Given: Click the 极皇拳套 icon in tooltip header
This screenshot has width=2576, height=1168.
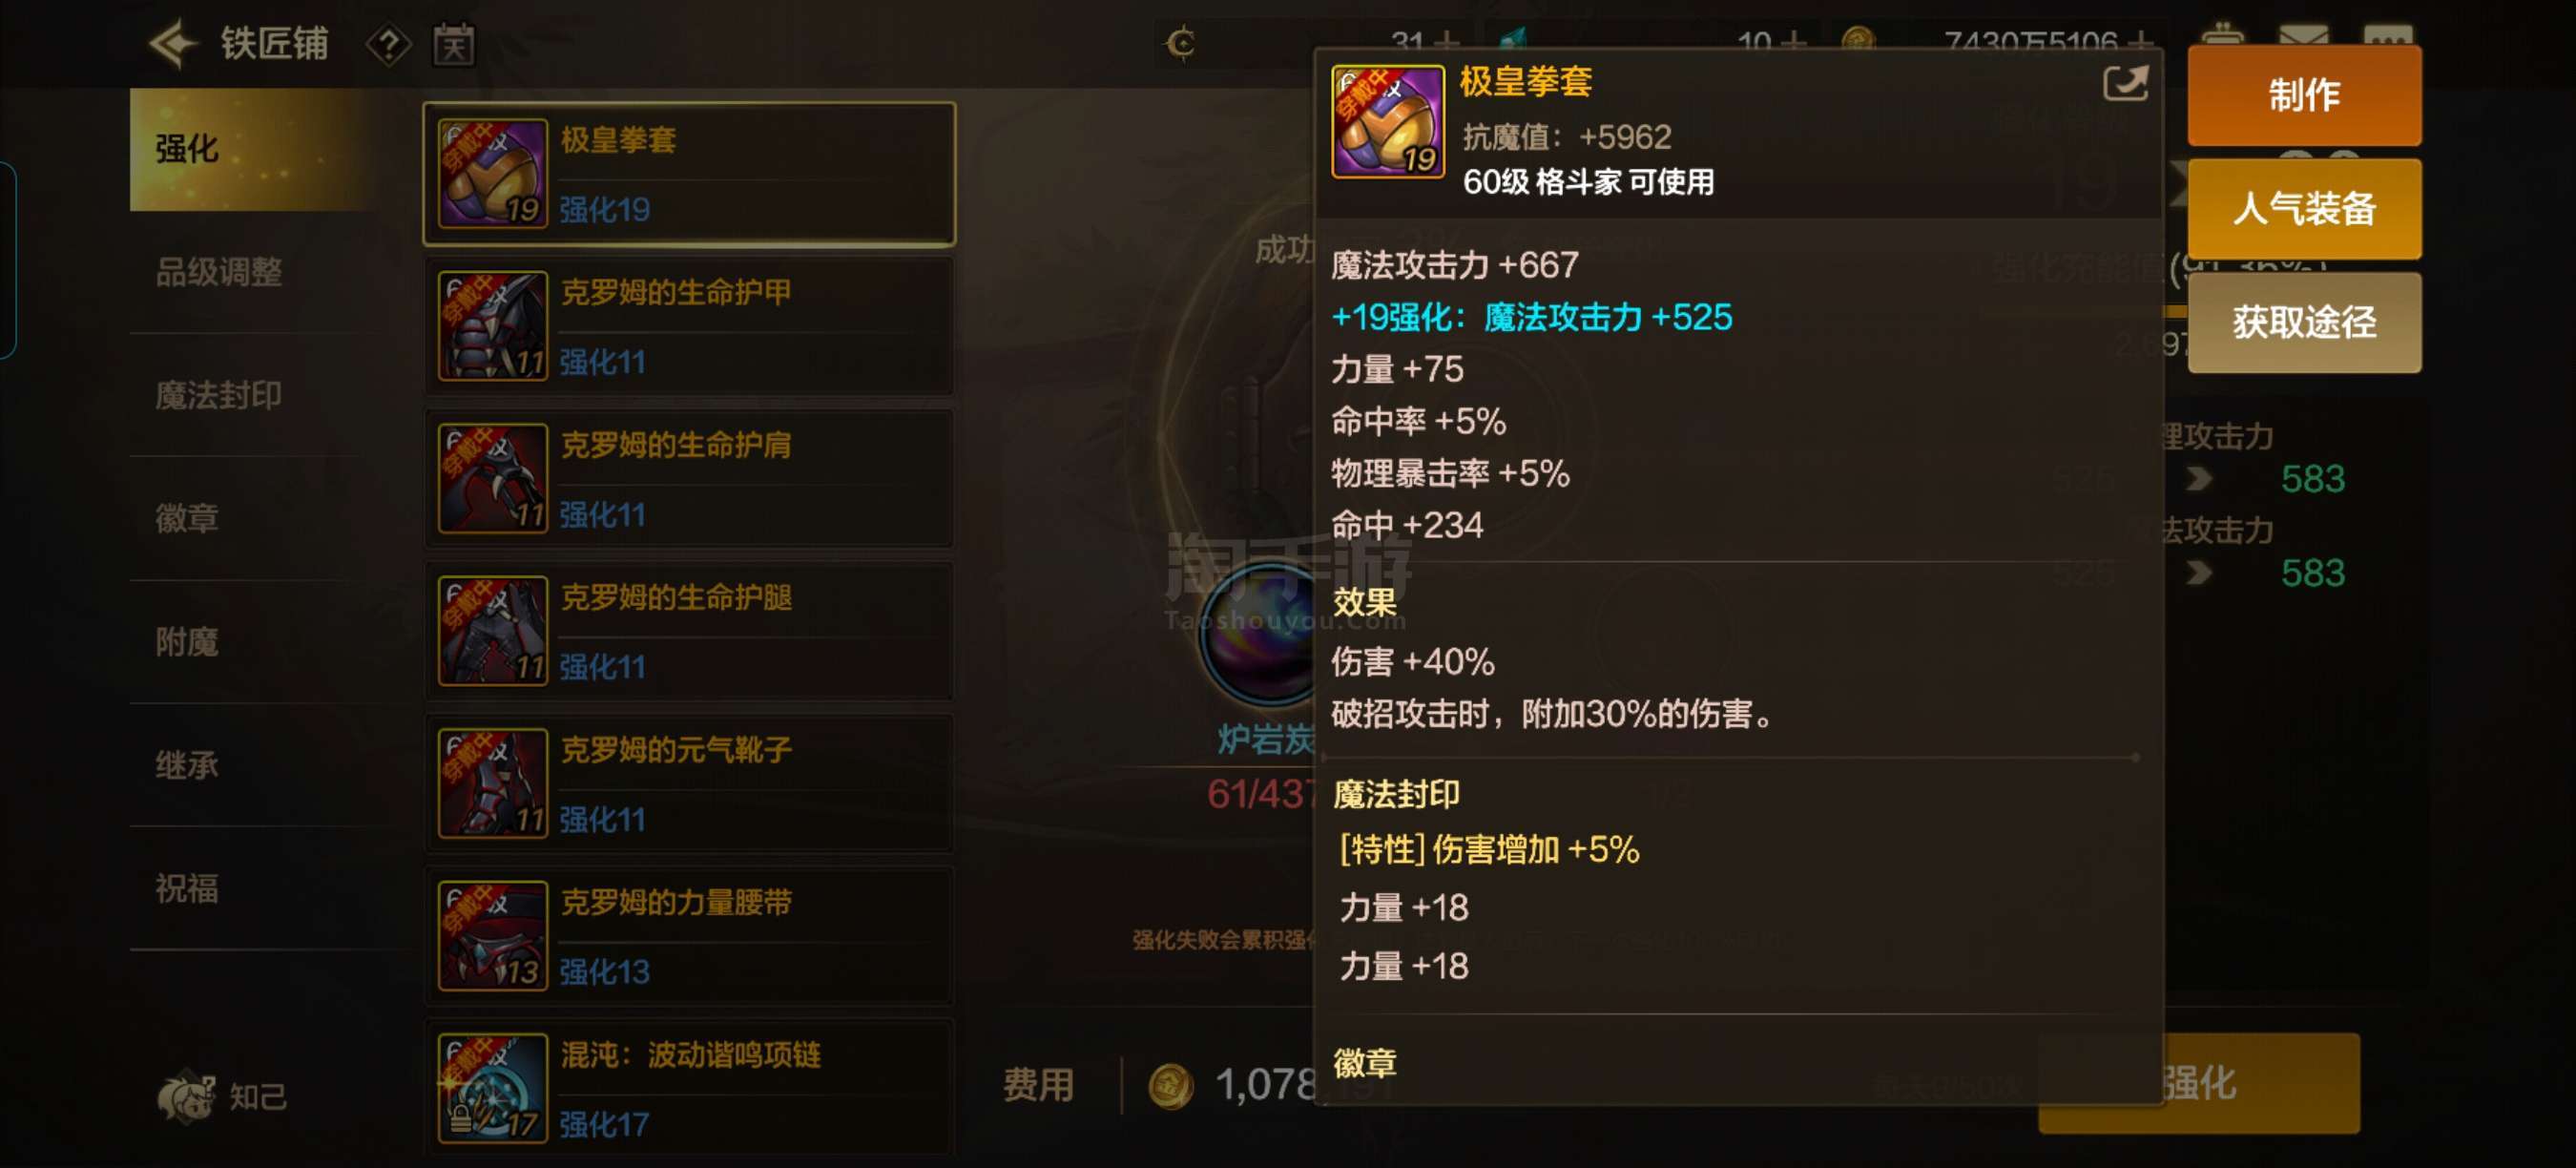Looking at the screenshot, I should pos(1387,121).
